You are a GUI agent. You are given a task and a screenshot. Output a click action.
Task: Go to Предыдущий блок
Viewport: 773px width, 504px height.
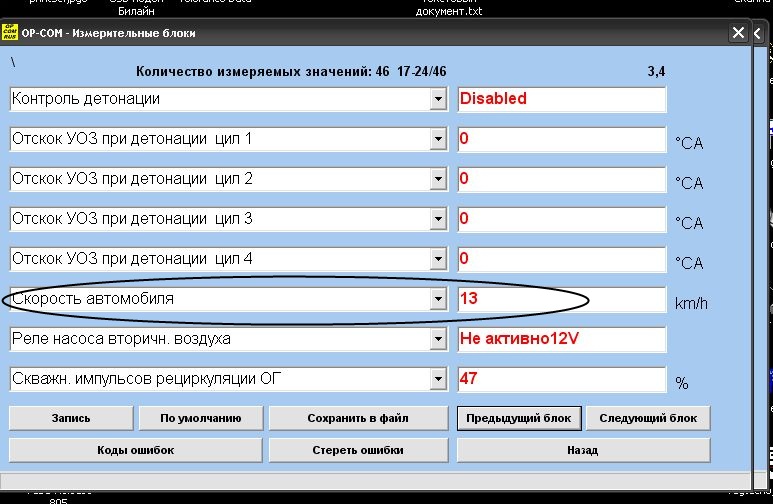pos(519,418)
